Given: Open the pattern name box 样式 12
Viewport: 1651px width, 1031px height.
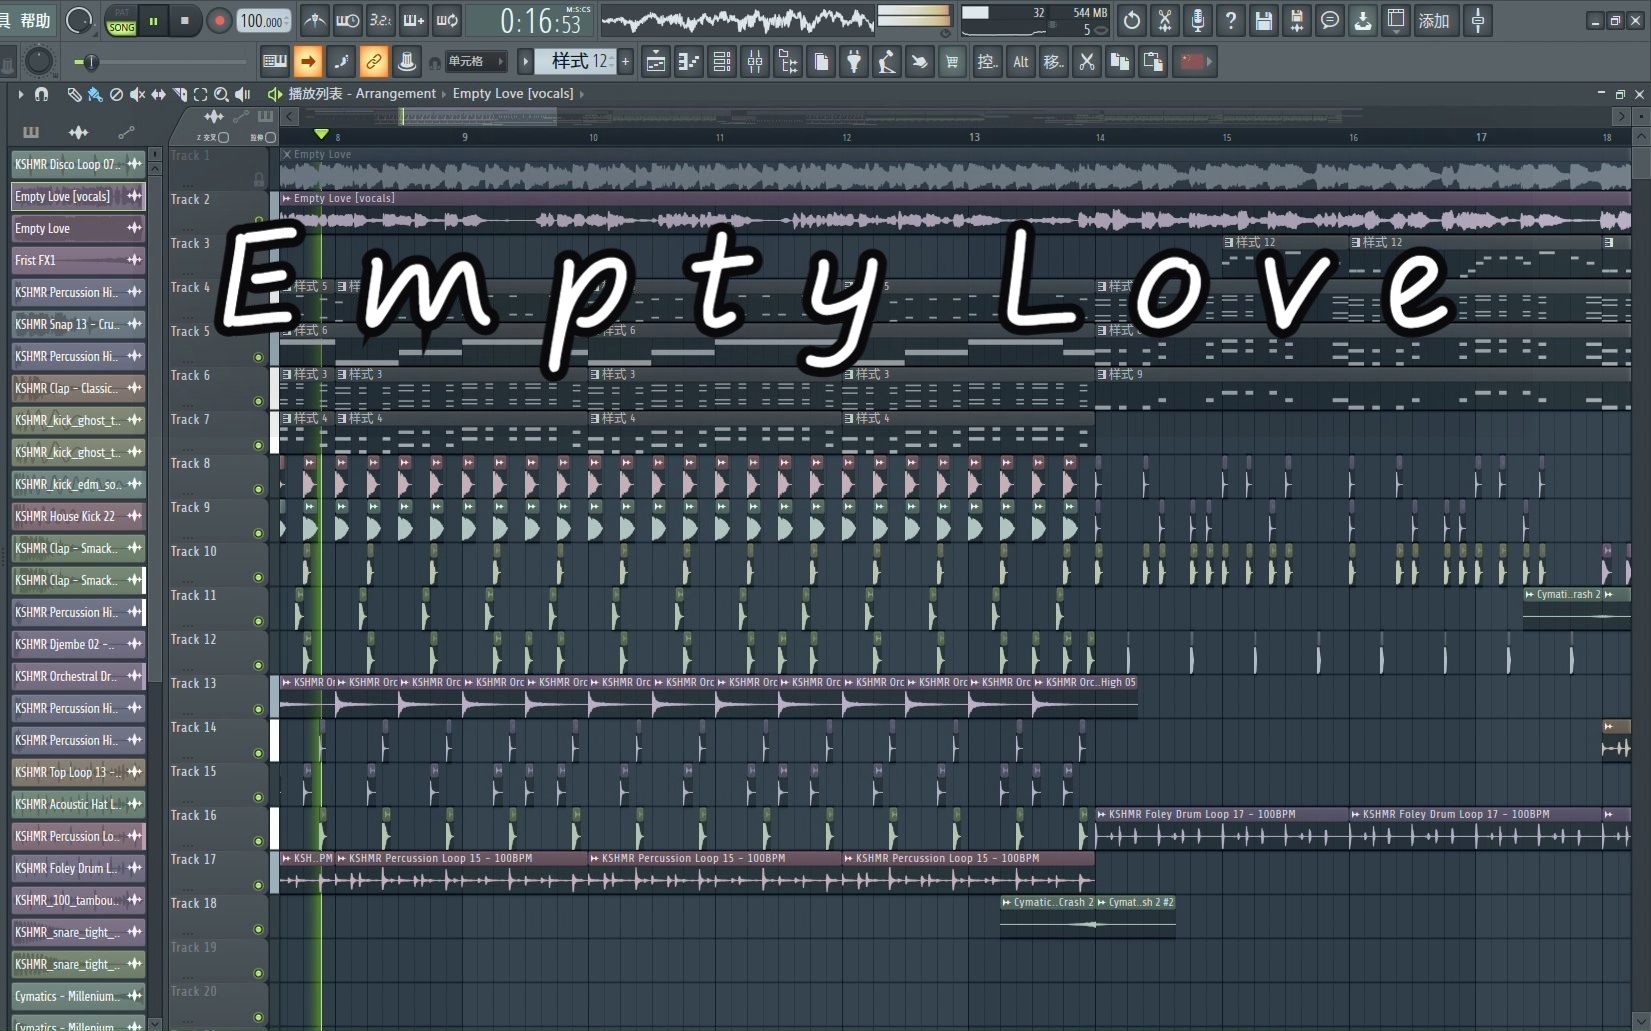Looking at the screenshot, I should (577, 62).
